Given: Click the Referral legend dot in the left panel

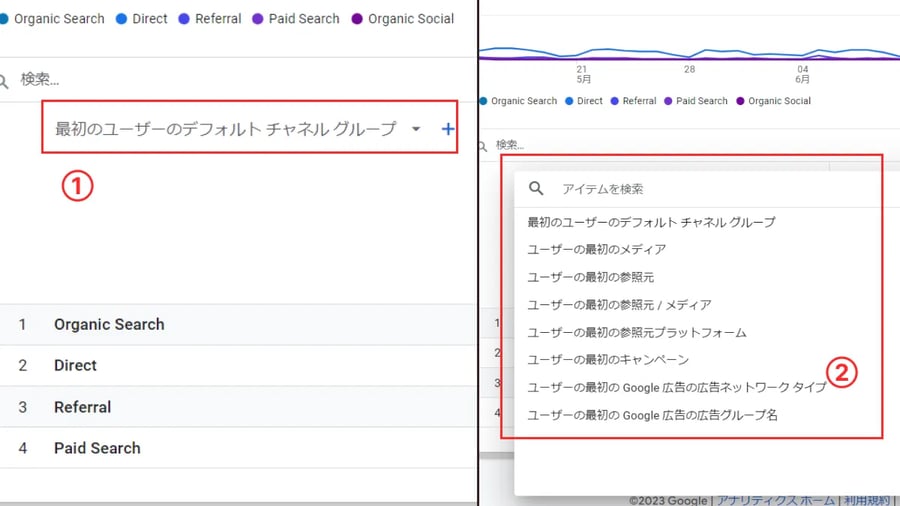Looking at the screenshot, I should click(x=184, y=19).
